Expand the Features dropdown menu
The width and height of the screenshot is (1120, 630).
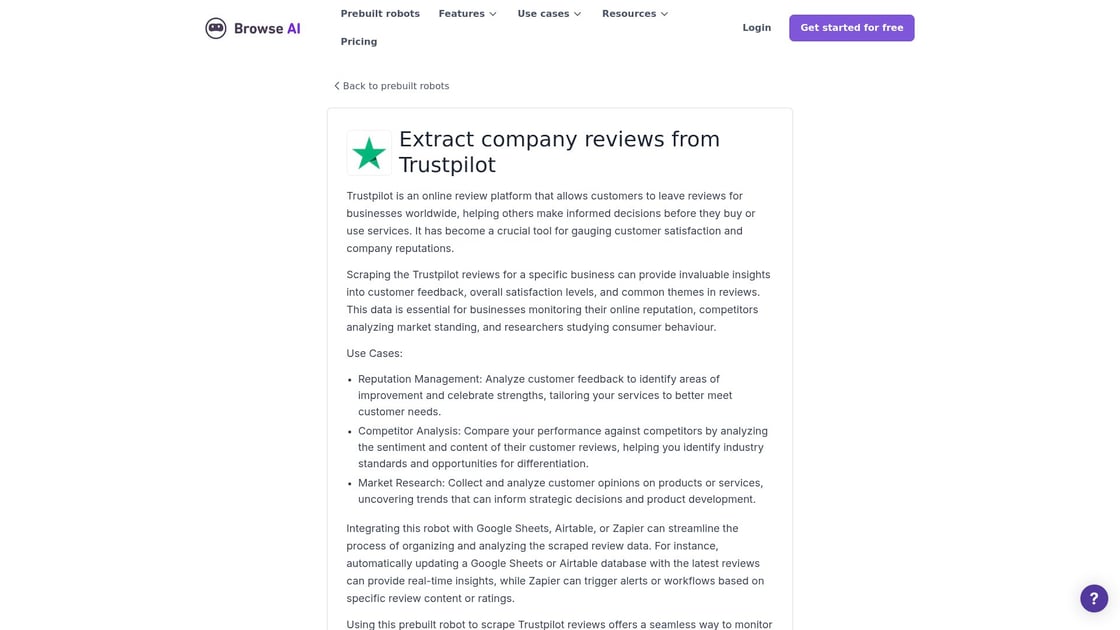461,14
